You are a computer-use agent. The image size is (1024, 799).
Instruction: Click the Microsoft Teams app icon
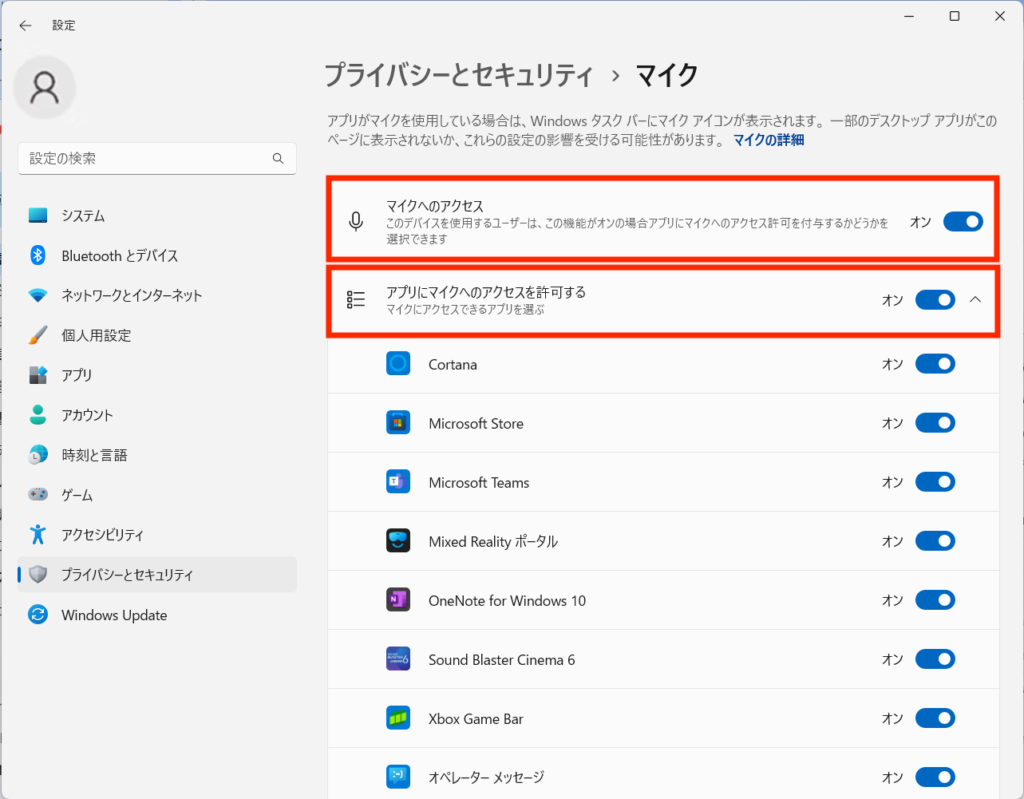pos(398,482)
